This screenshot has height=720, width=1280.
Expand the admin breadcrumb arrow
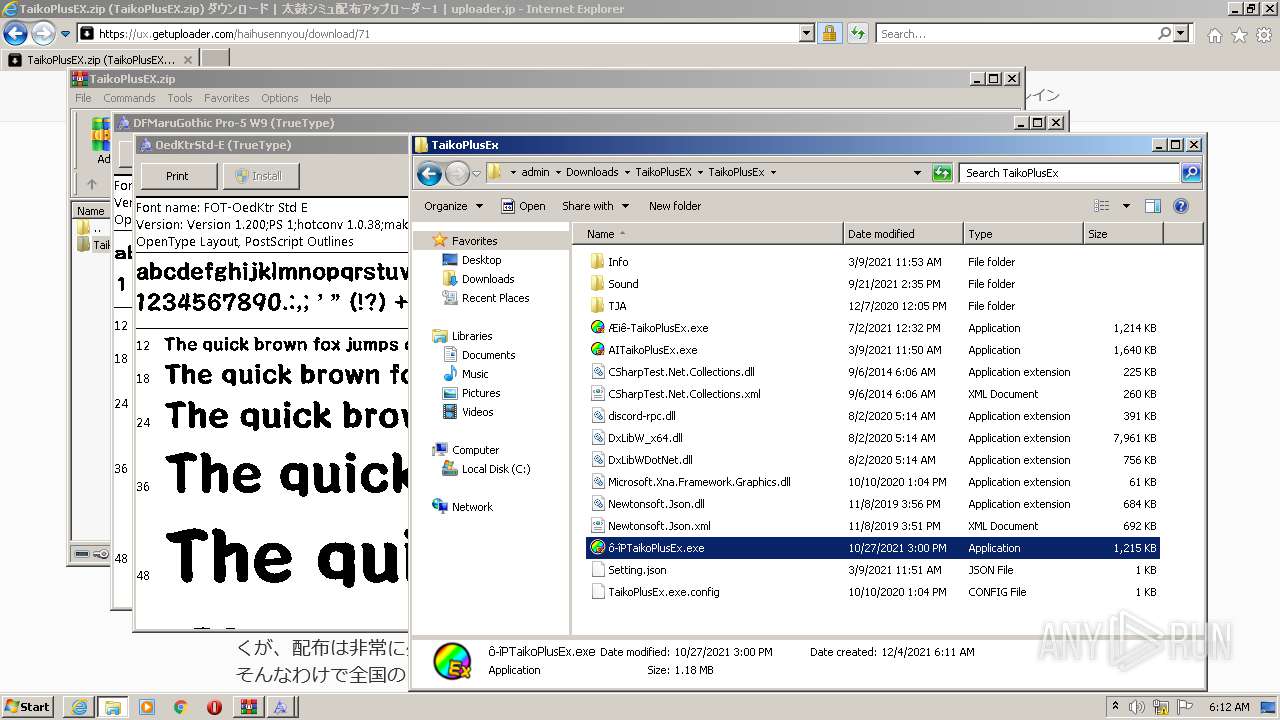coord(558,172)
